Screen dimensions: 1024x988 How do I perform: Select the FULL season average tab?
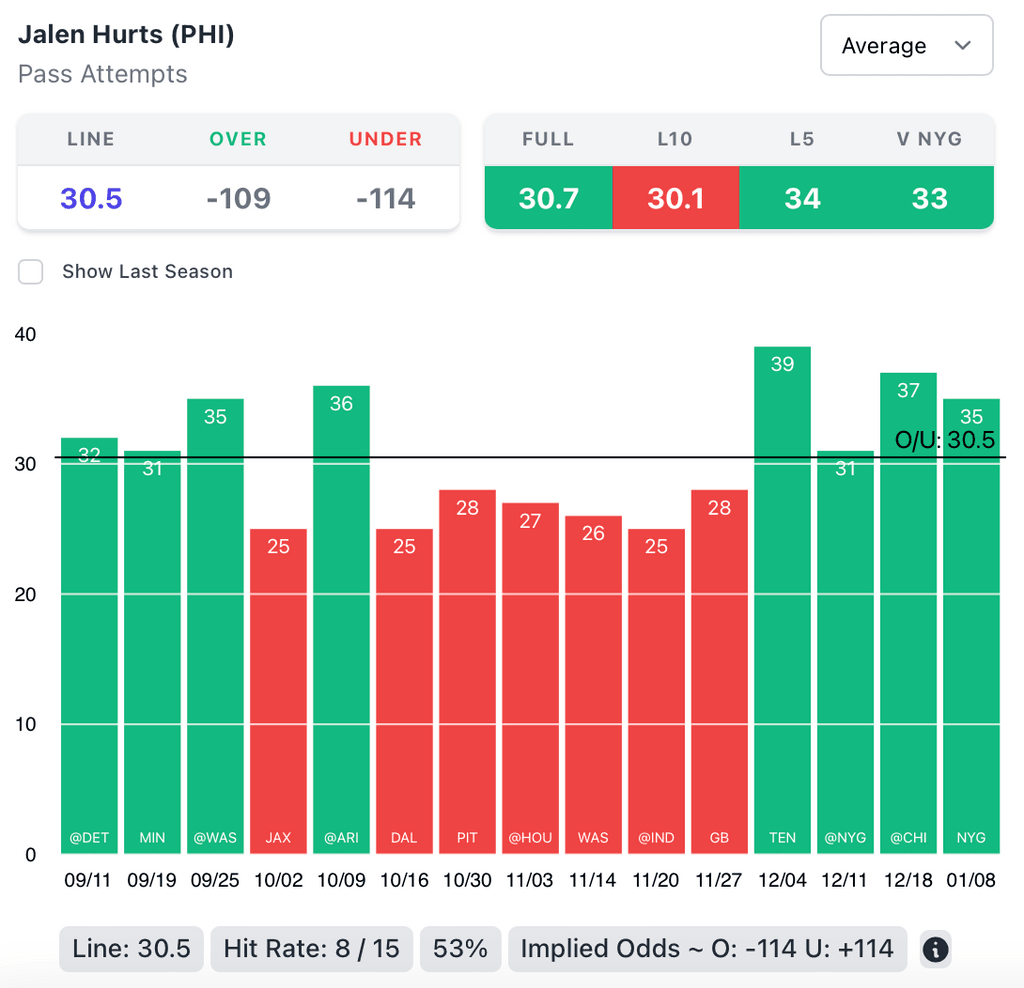[548, 198]
